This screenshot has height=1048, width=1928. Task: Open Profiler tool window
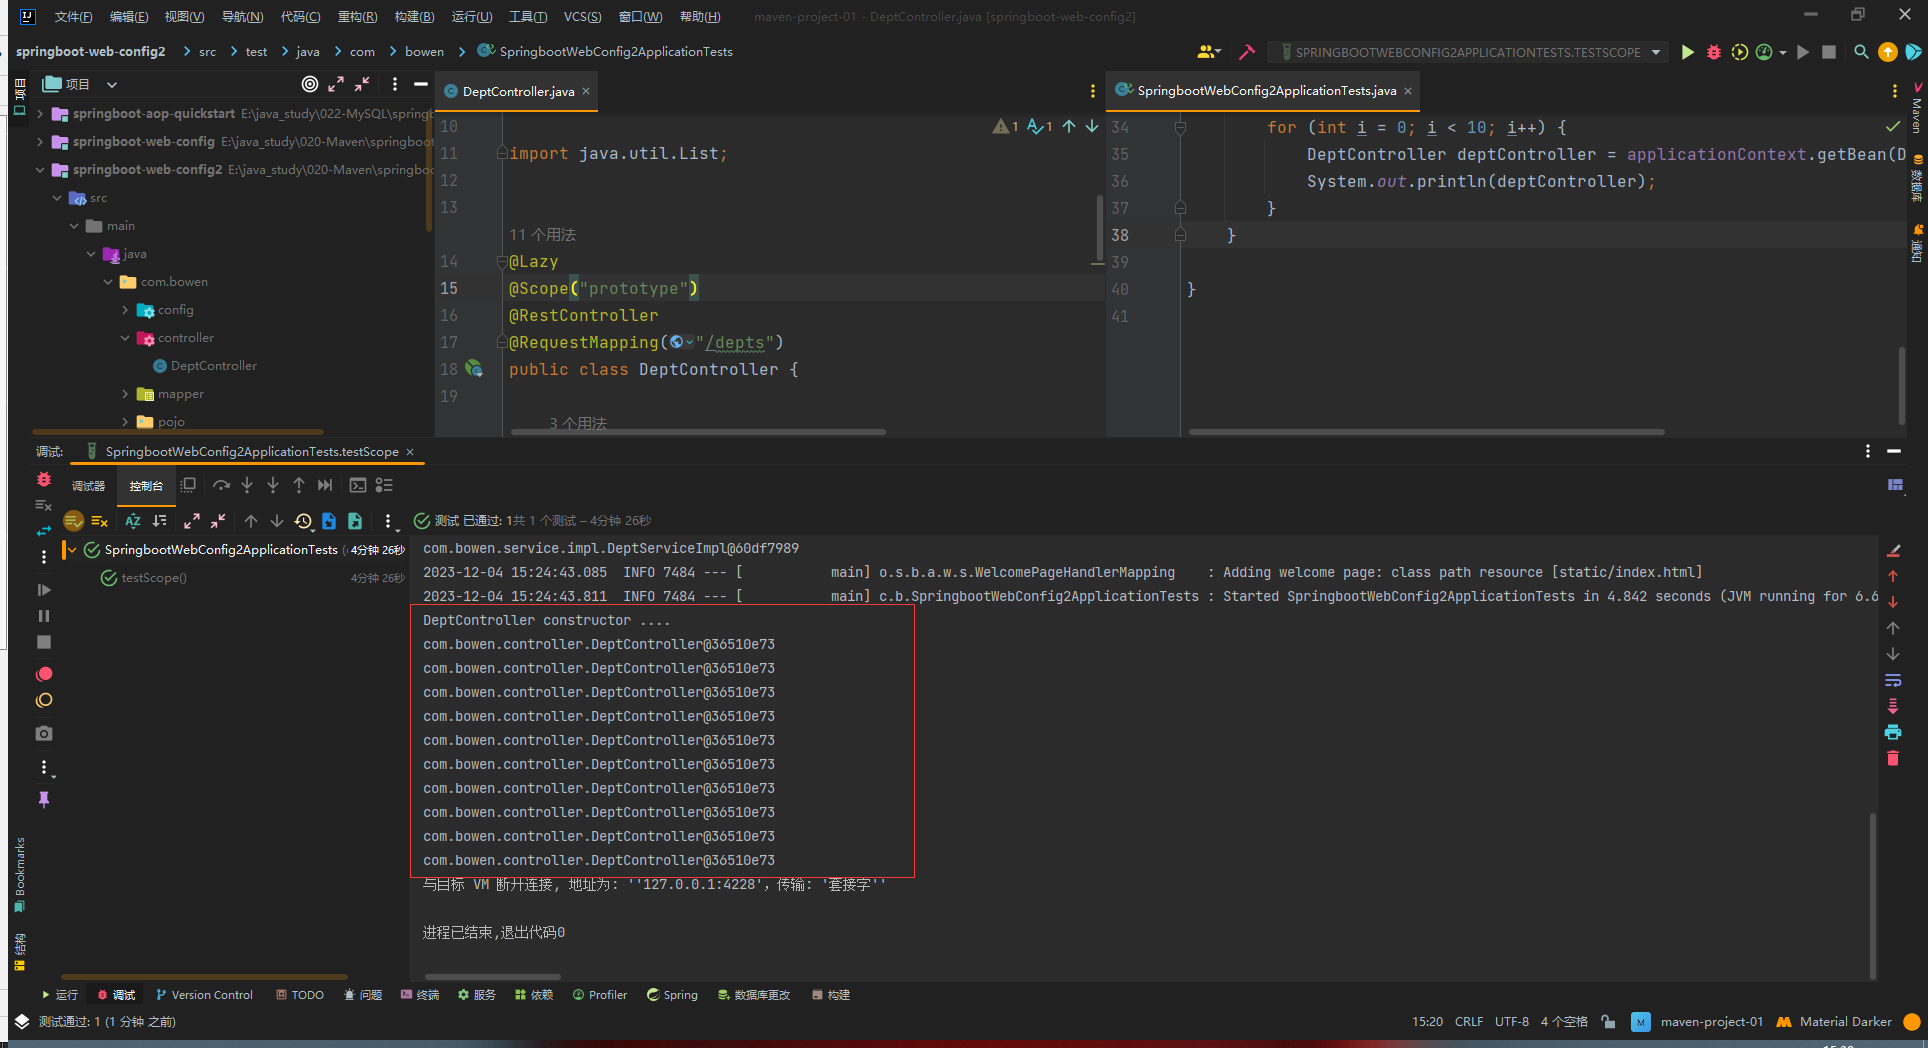pyautogui.click(x=600, y=995)
